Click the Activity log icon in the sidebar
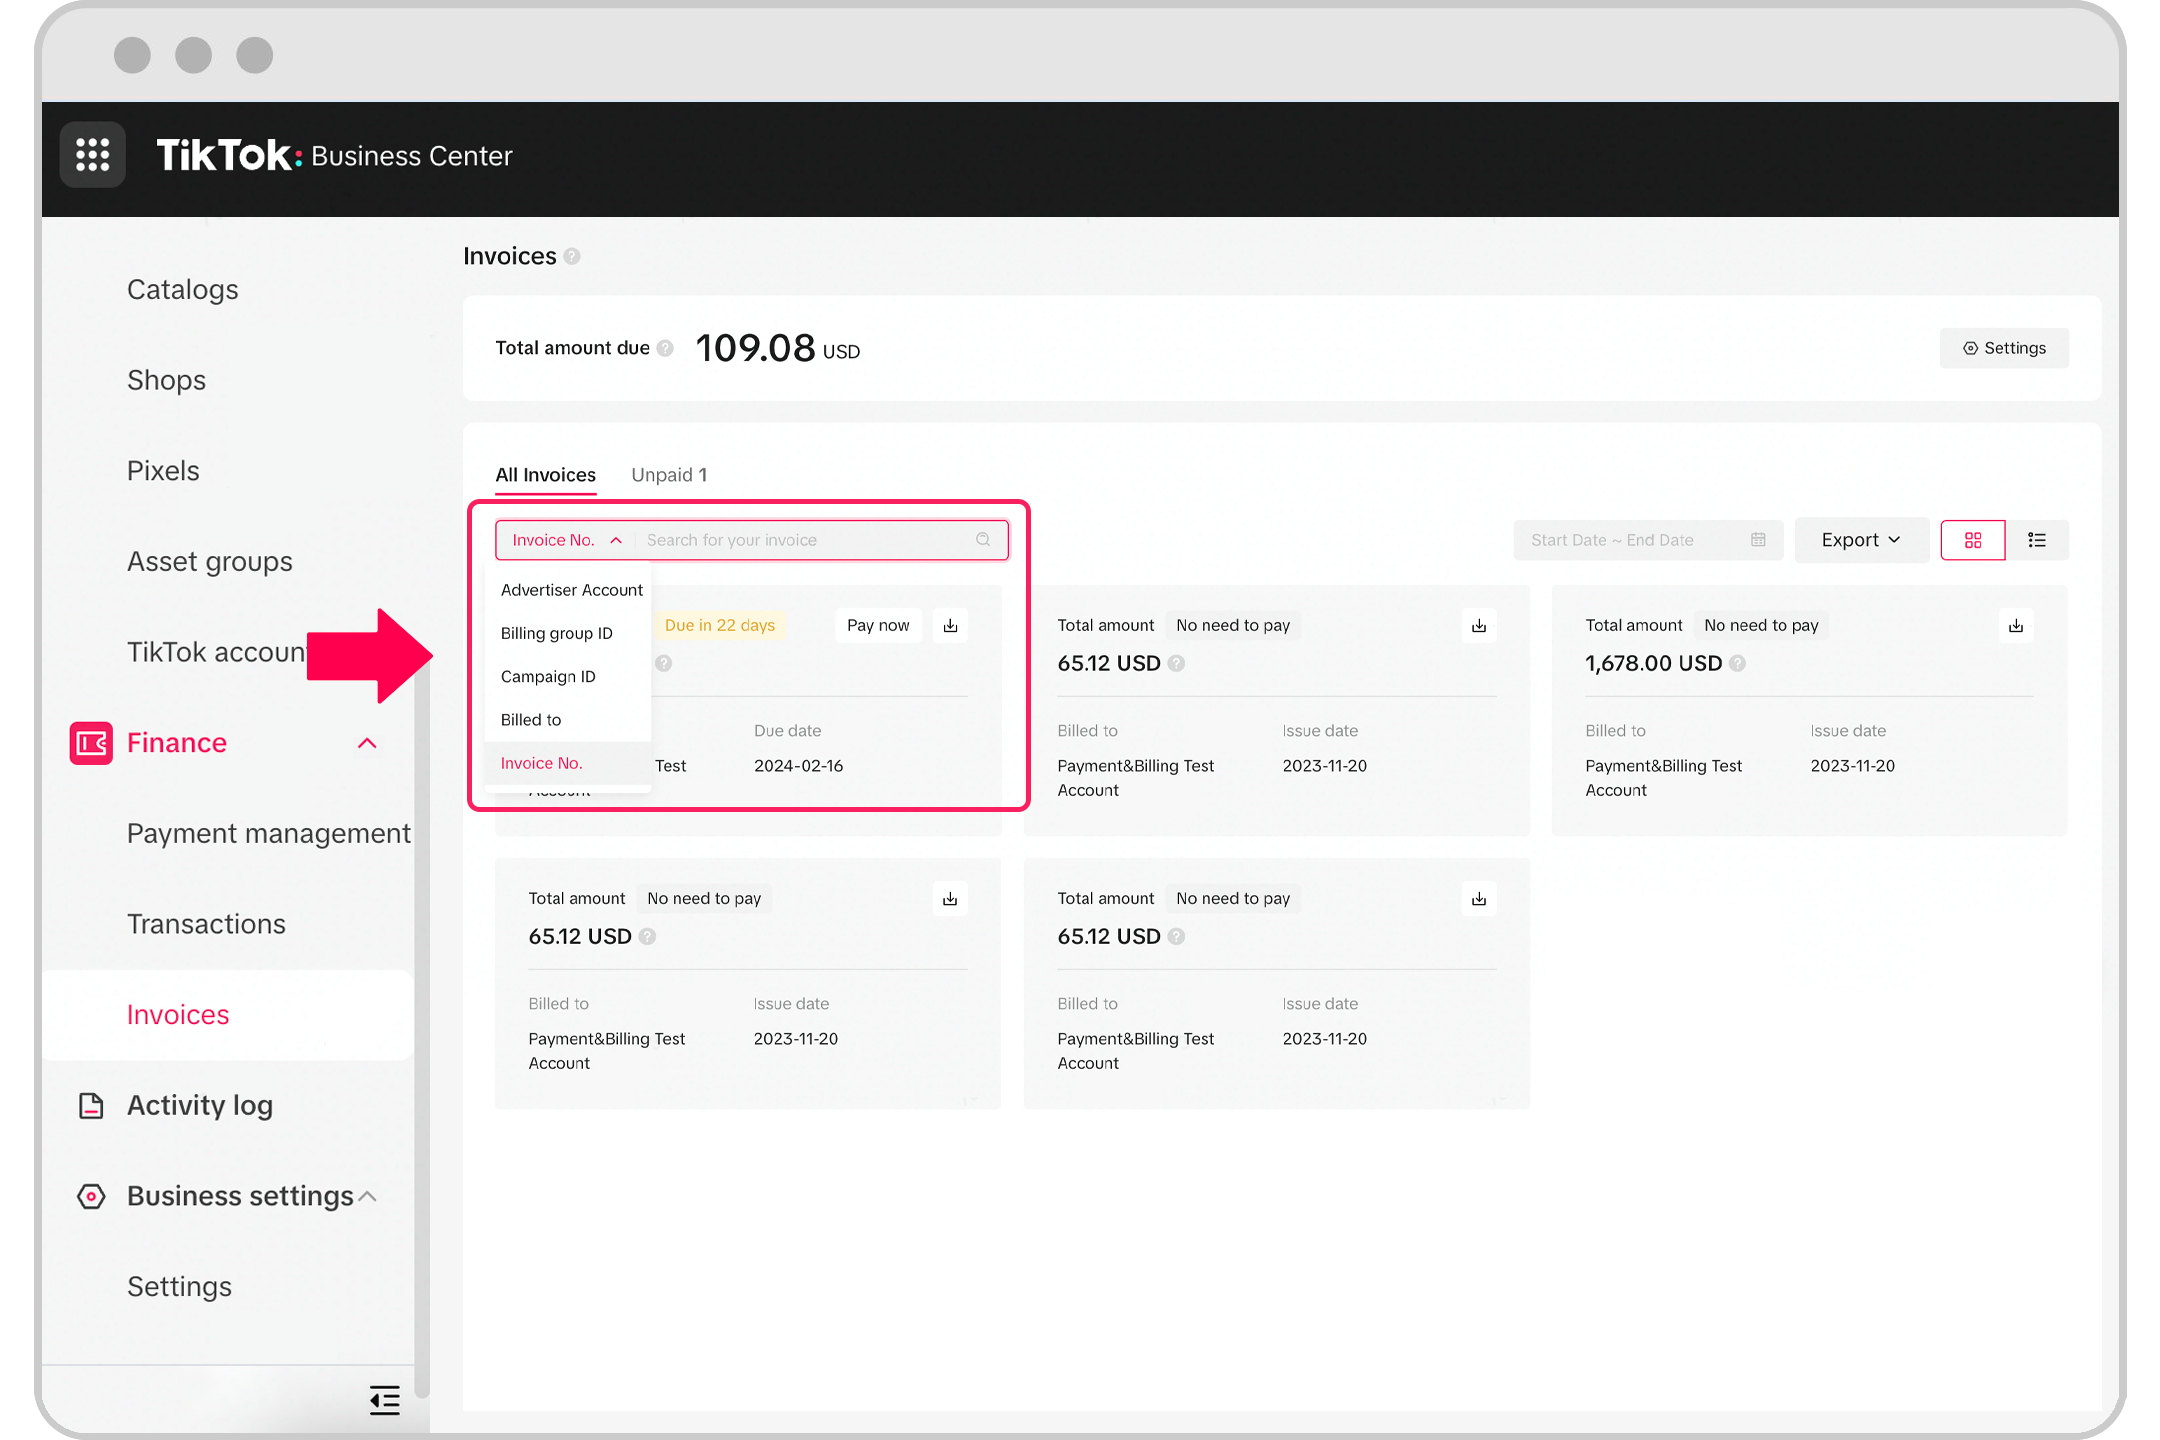 click(x=90, y=1105)
